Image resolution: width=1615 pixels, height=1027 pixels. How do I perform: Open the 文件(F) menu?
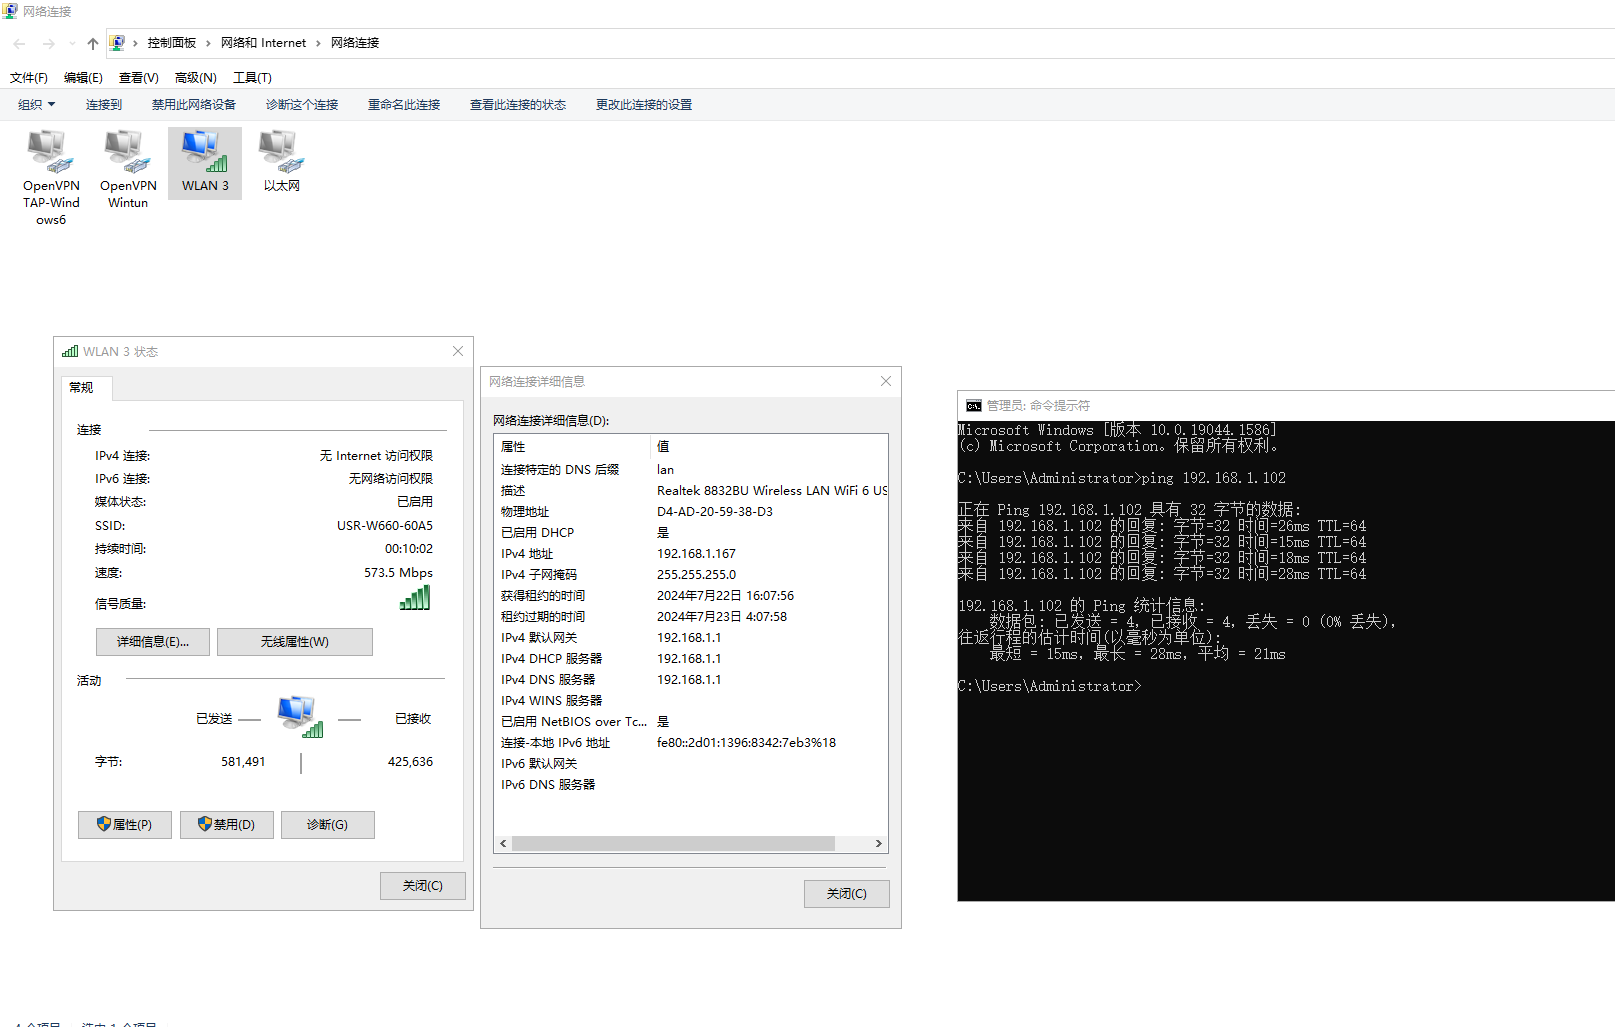coord(29,78)
